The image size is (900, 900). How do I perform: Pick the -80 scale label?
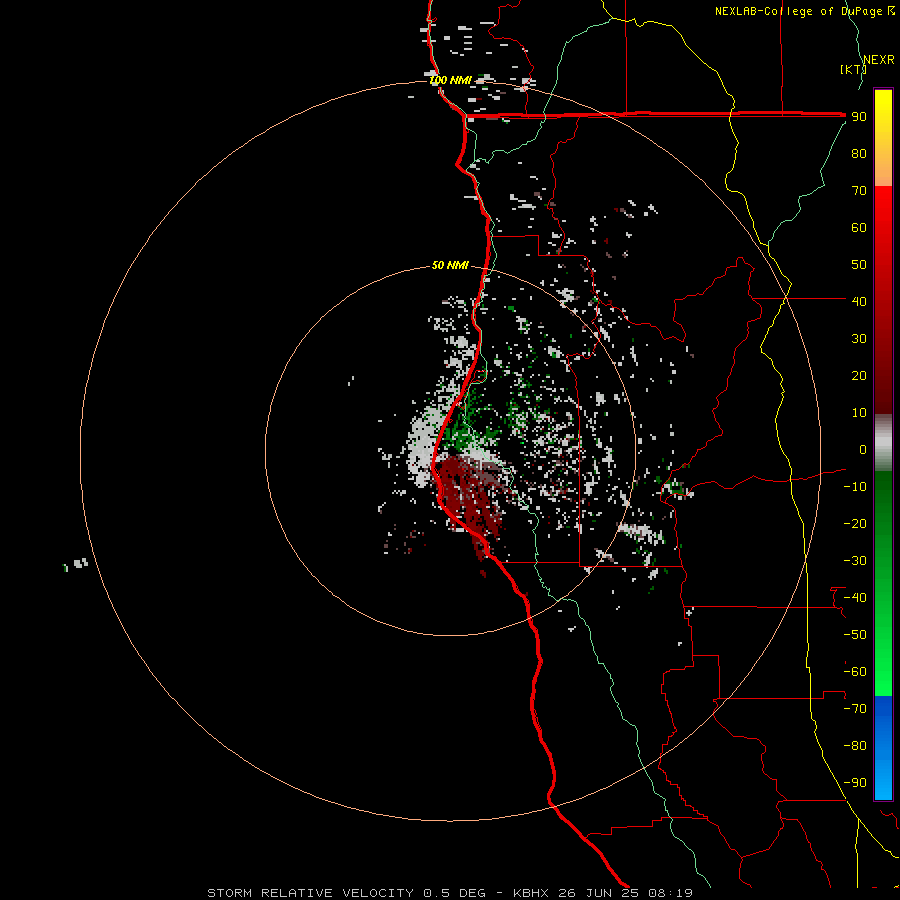(x=855, y=746)
